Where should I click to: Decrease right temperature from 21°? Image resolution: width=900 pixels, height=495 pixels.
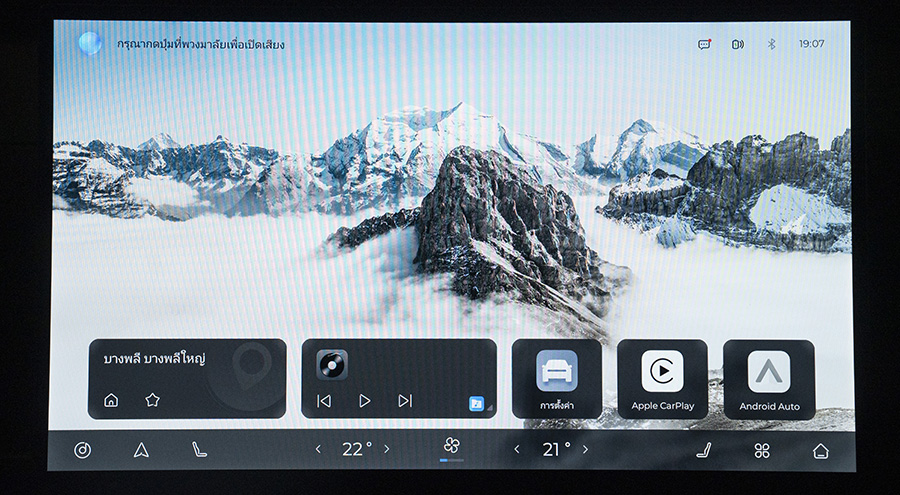tap(517, 450)
